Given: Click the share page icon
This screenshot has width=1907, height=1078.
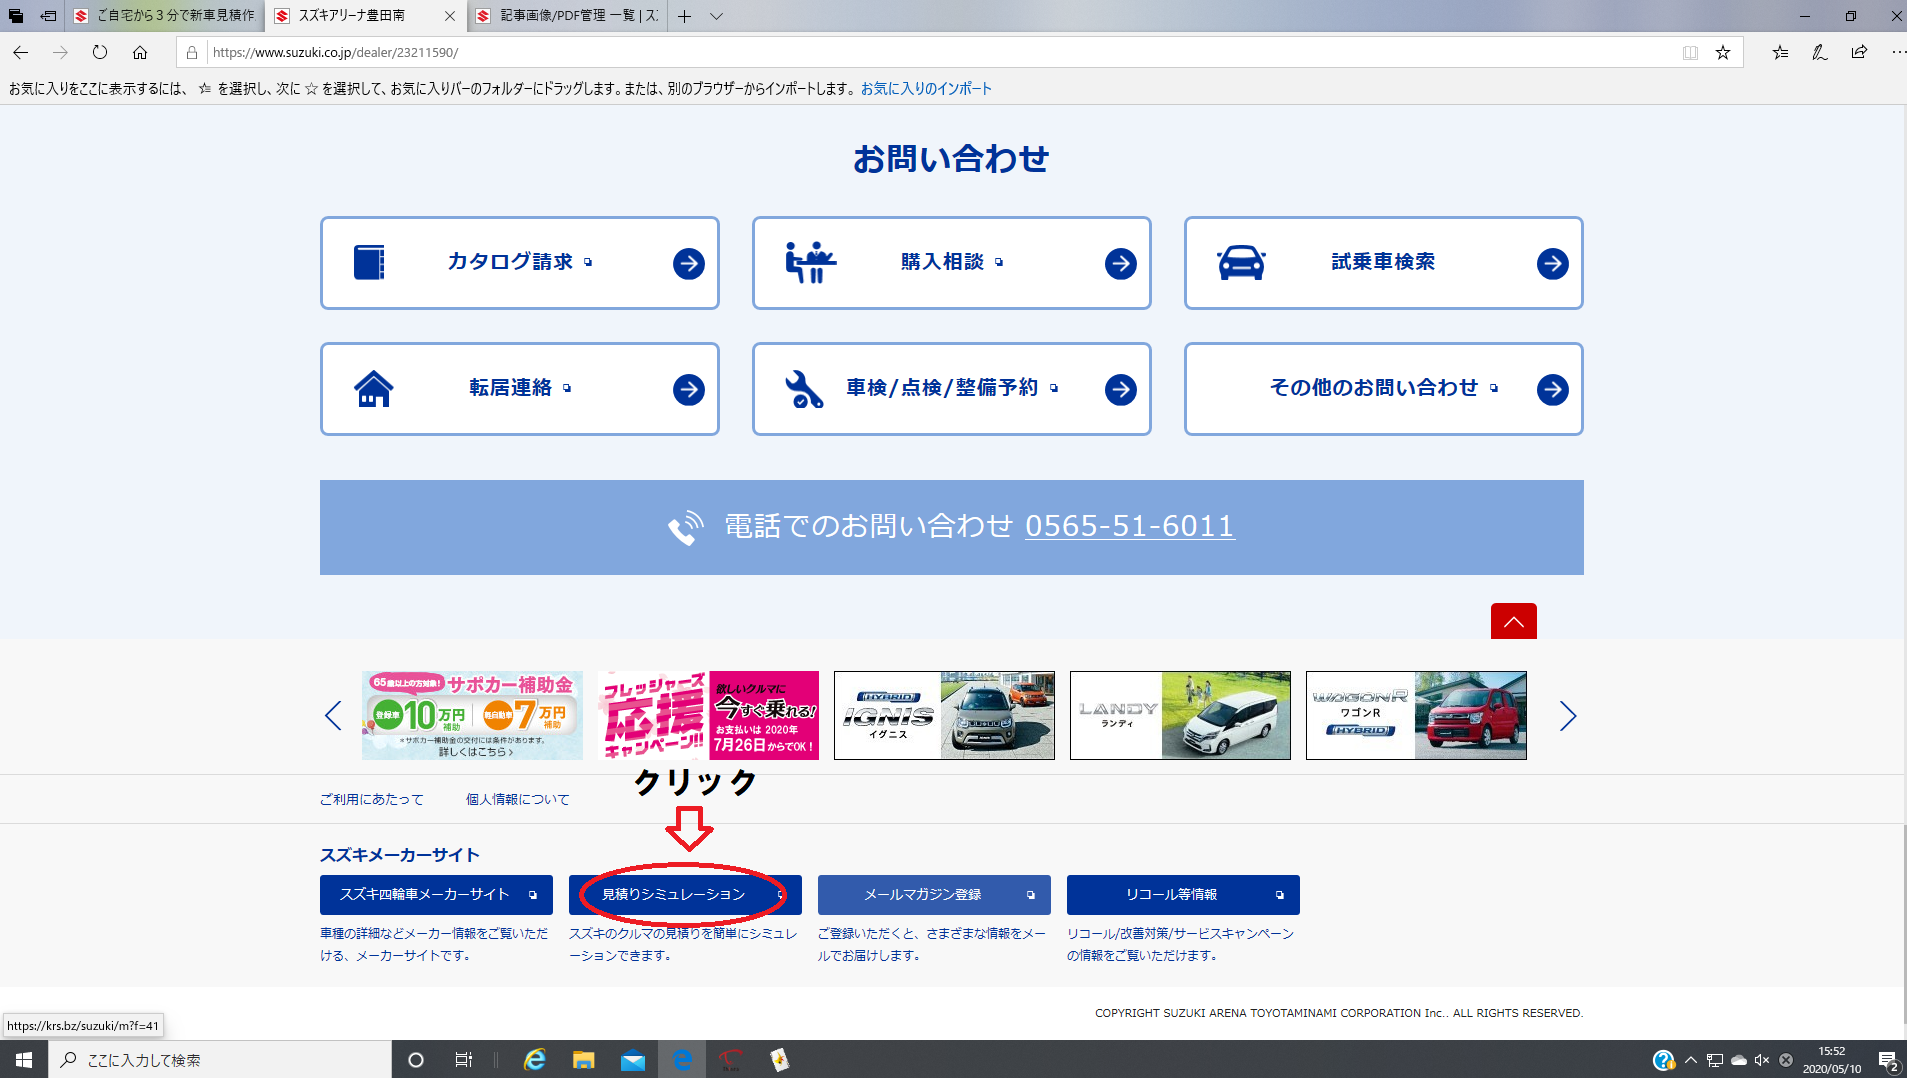Looking at the screenshot, I should click(1859, 52).
